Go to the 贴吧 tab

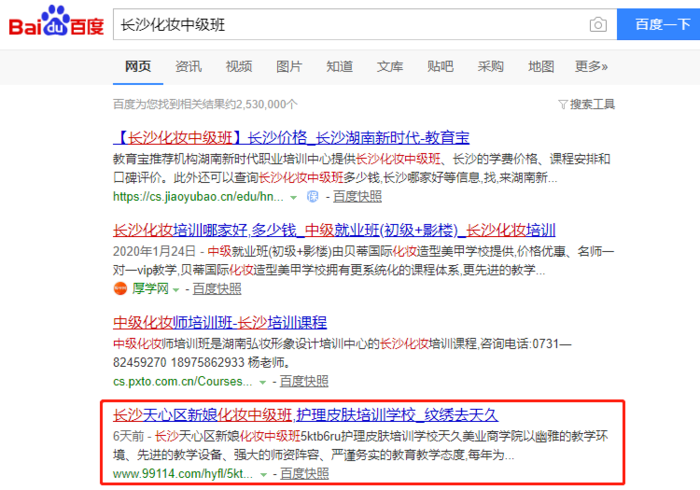click(440, 66)
